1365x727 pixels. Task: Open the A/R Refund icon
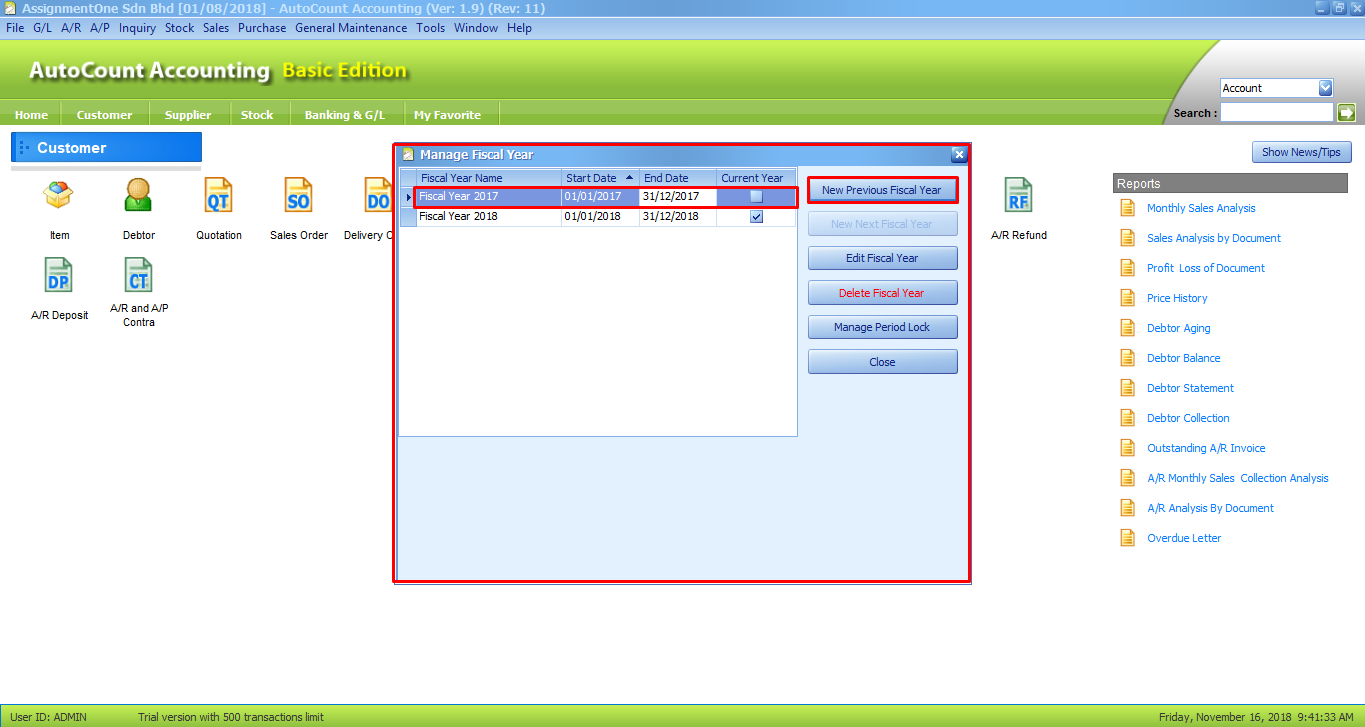click(1018, 195)
